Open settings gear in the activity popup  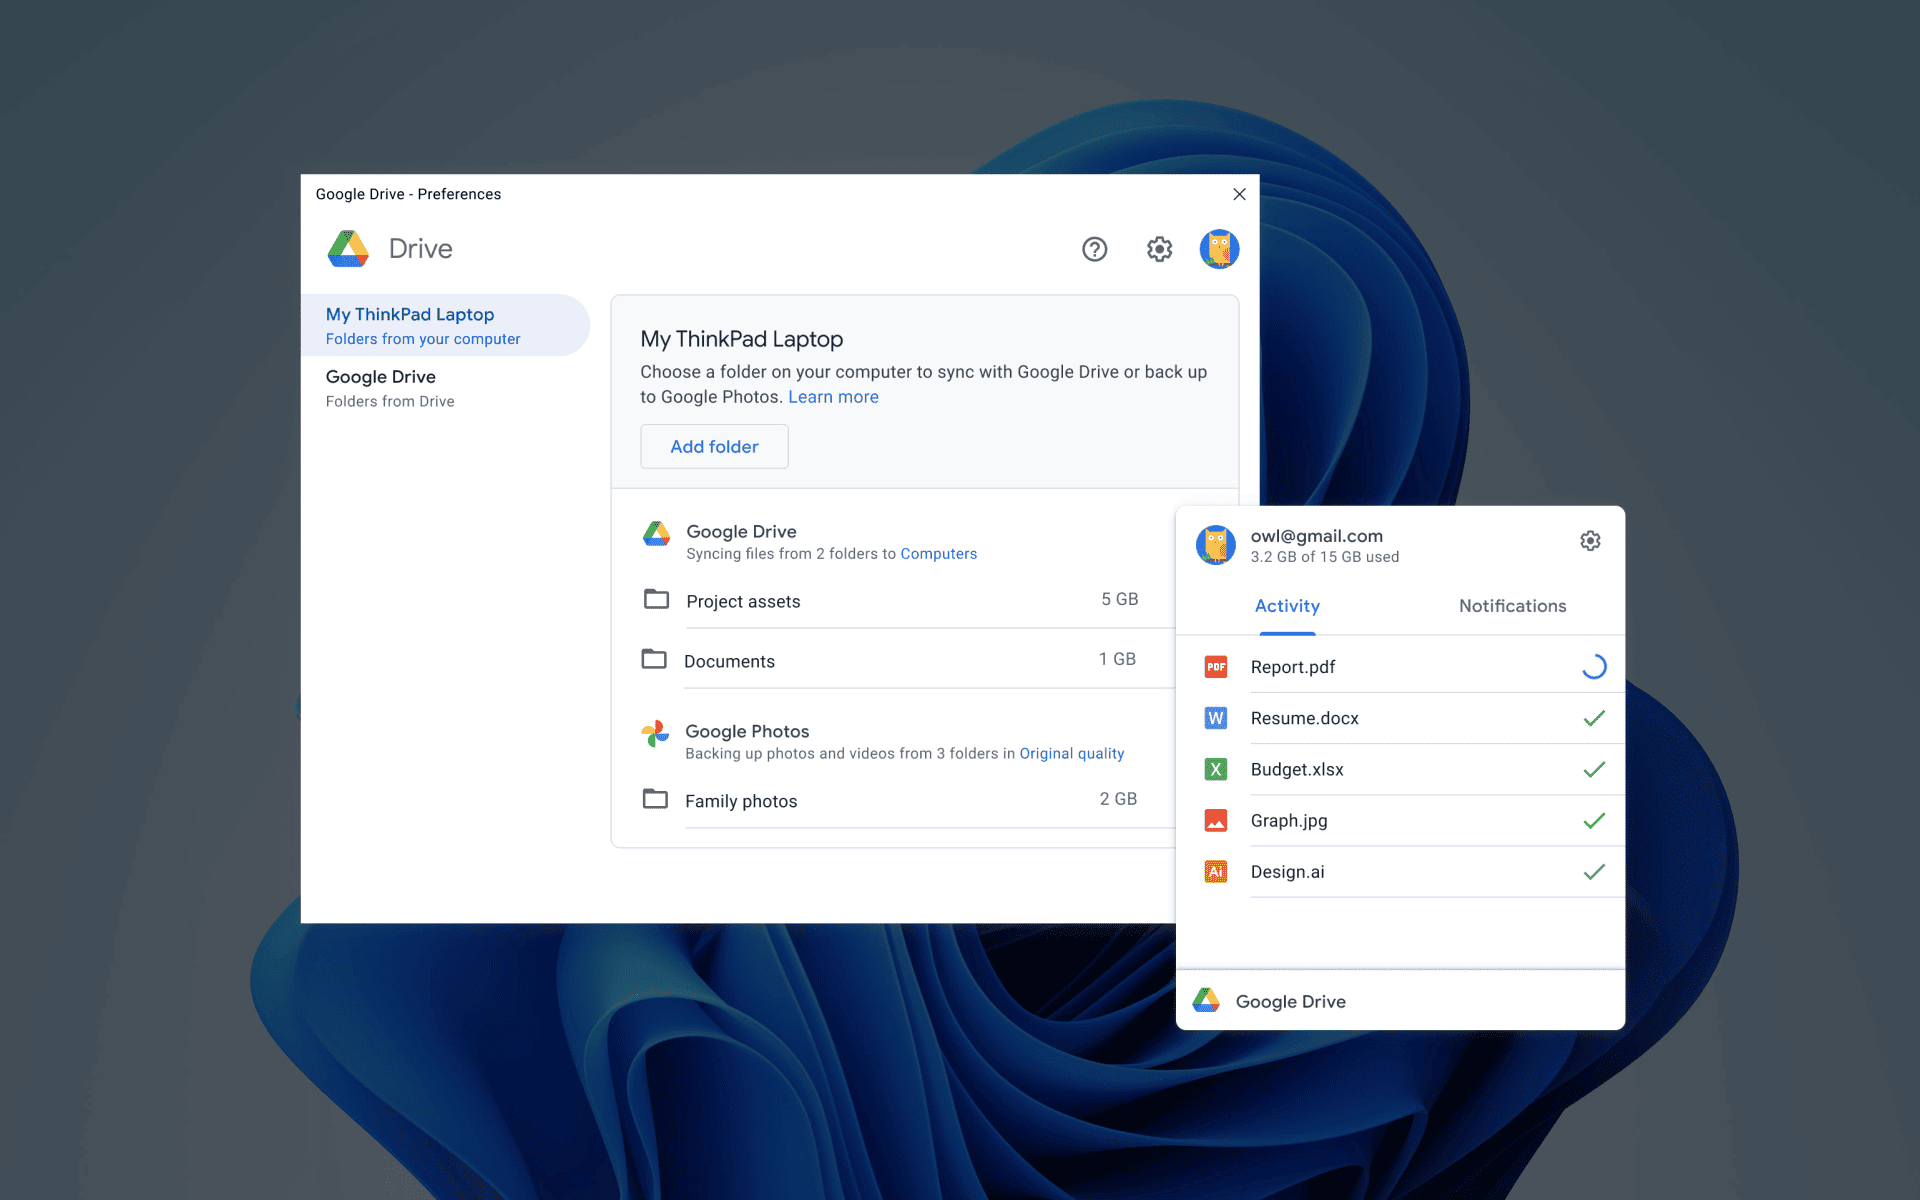click(x=1590, y=541)
